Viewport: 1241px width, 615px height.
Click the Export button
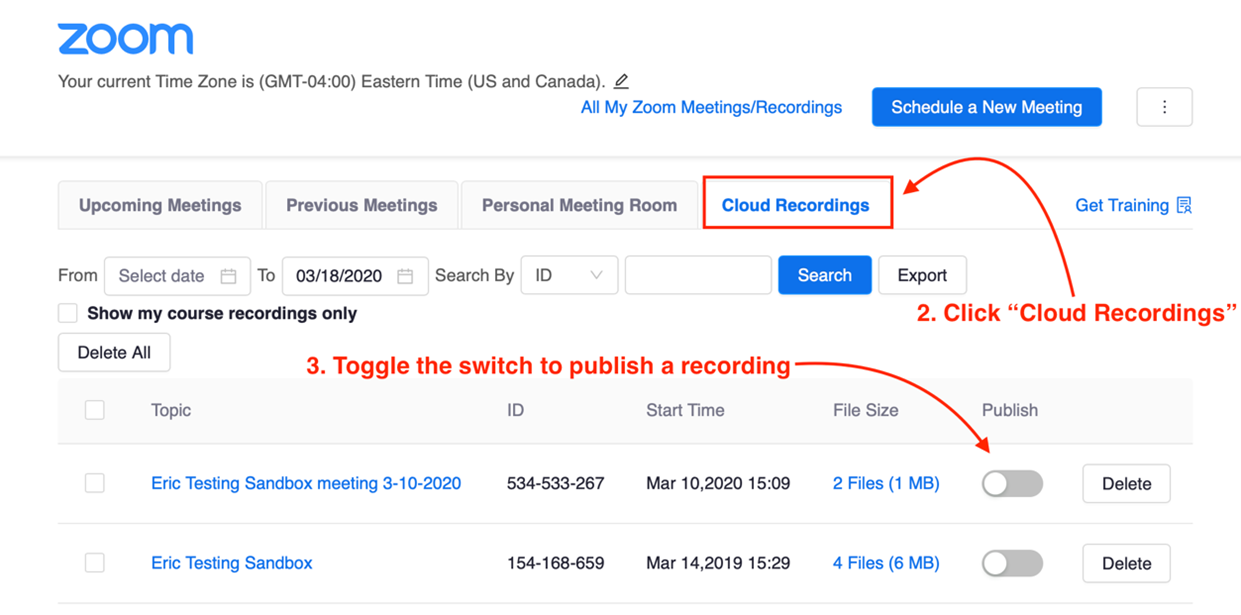coord(921,276)
